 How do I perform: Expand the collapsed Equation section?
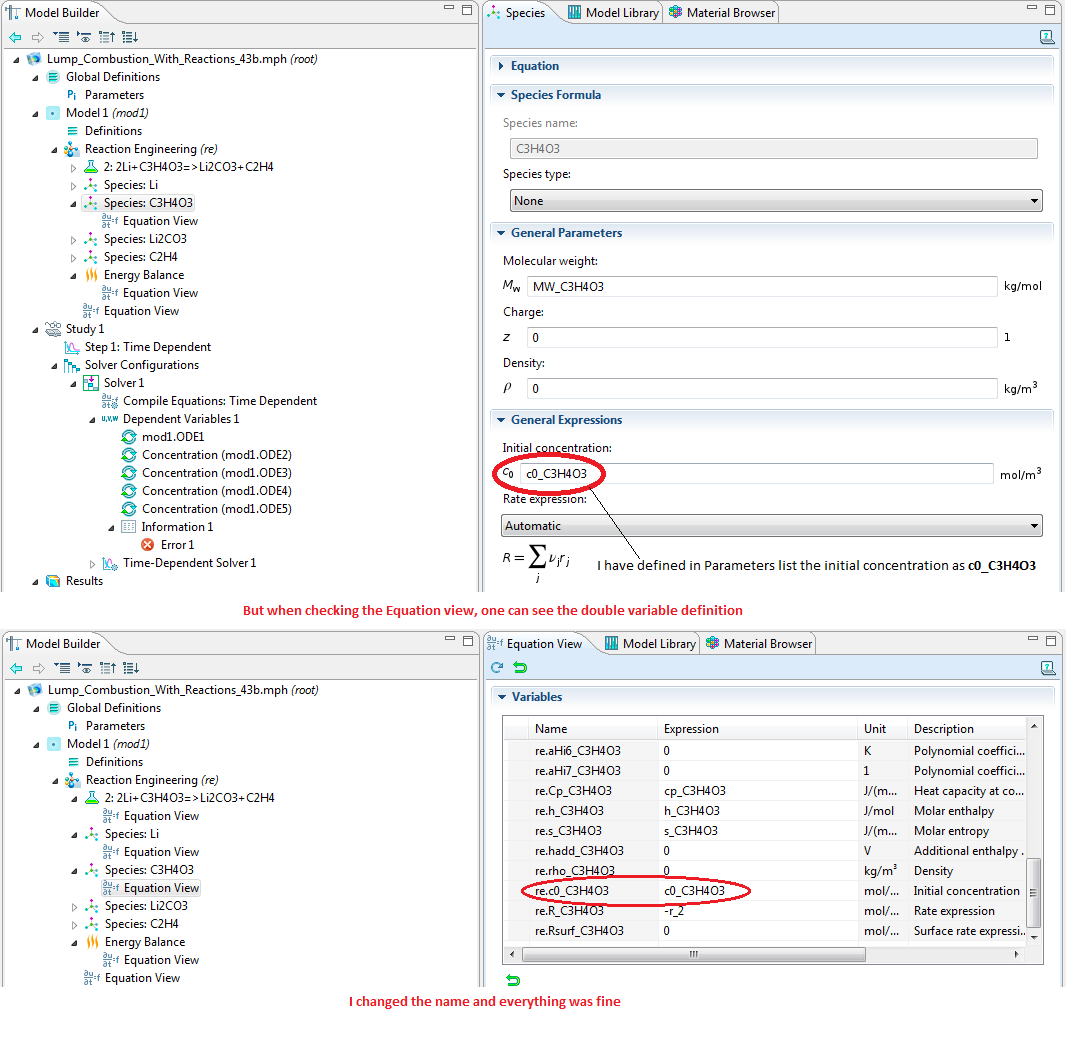coord(501,66)
